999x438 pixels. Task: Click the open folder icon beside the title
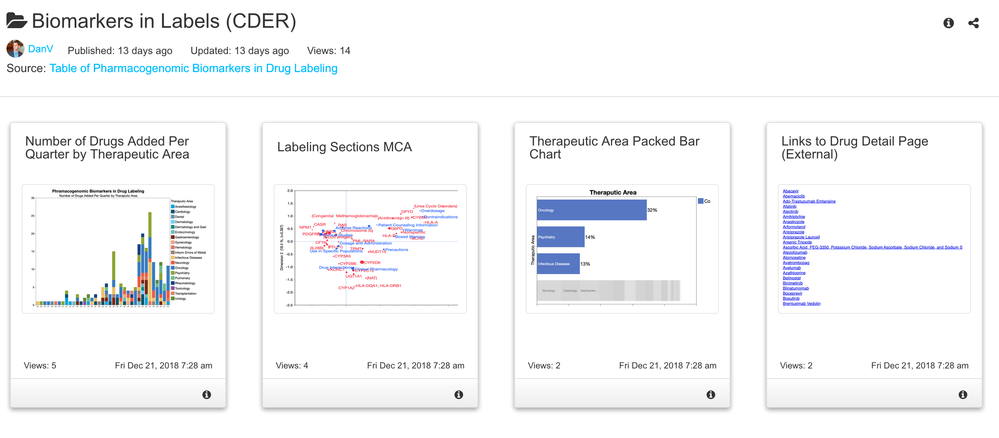[x=17, y=21]
